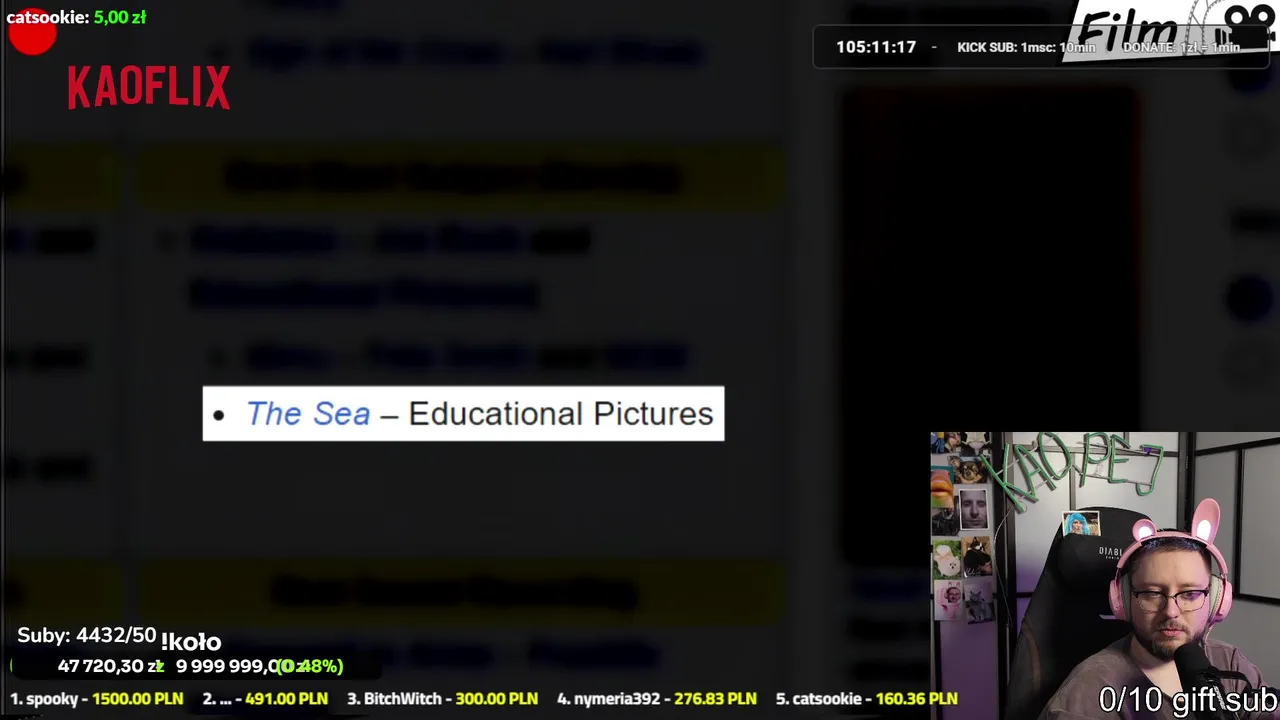Click the catsookie - 160.36 PLN entry

pyautogui.click(x=867, y=699)
